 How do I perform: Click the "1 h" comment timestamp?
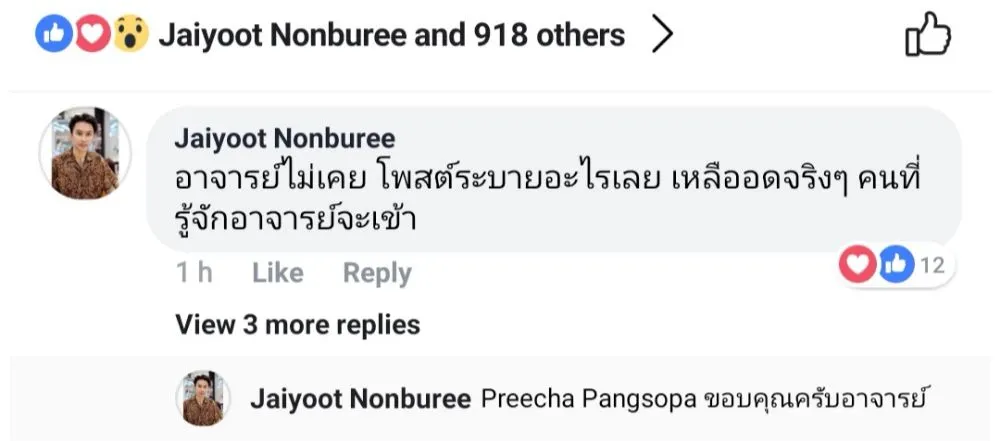(194, 272)
